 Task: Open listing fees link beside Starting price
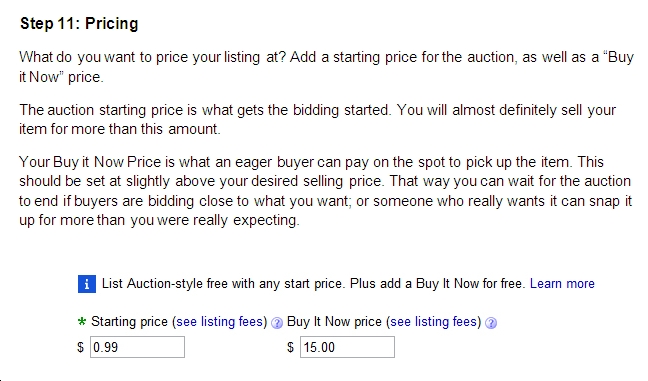click(x=219, y=322)
